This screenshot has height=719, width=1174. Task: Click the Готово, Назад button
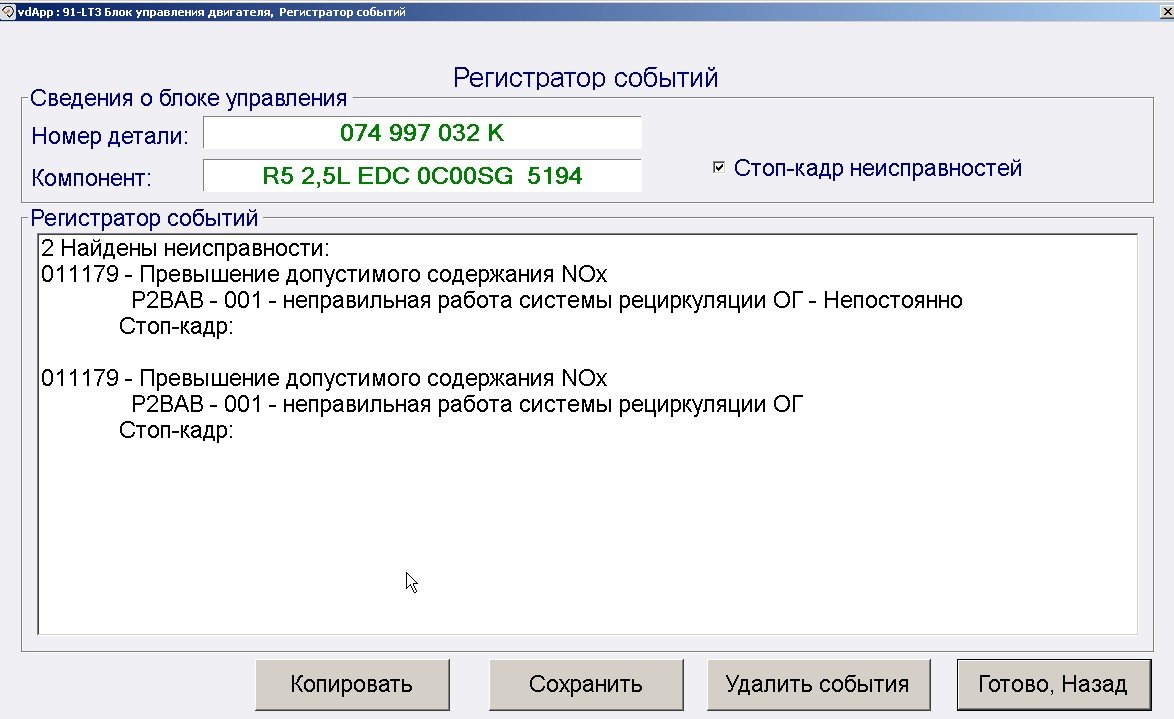click(1053, 685)
